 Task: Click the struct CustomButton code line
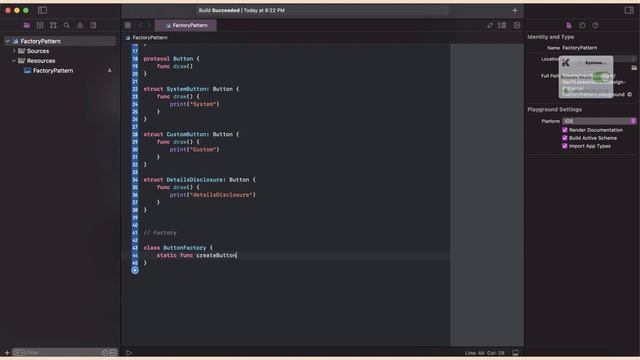tap(191, 134)
